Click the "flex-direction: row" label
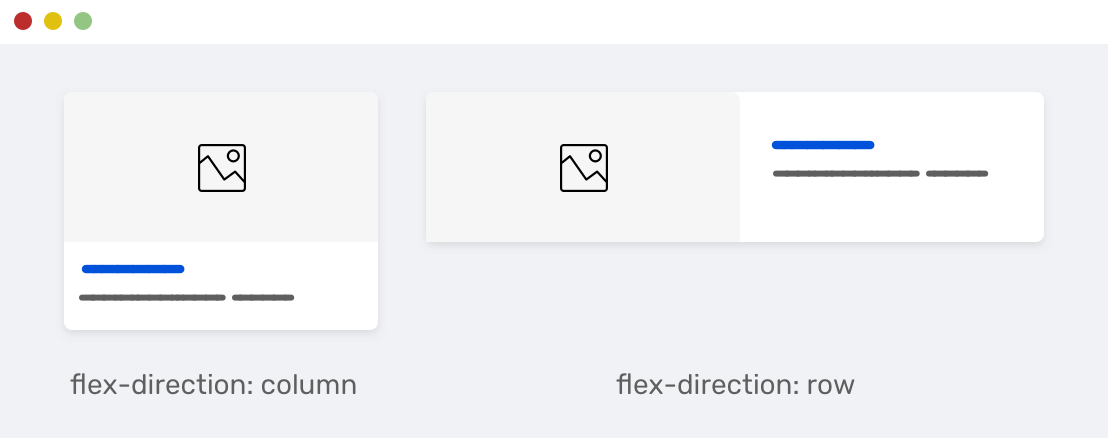This screenshot has width=1108, height=438. [x=735, y=385]
